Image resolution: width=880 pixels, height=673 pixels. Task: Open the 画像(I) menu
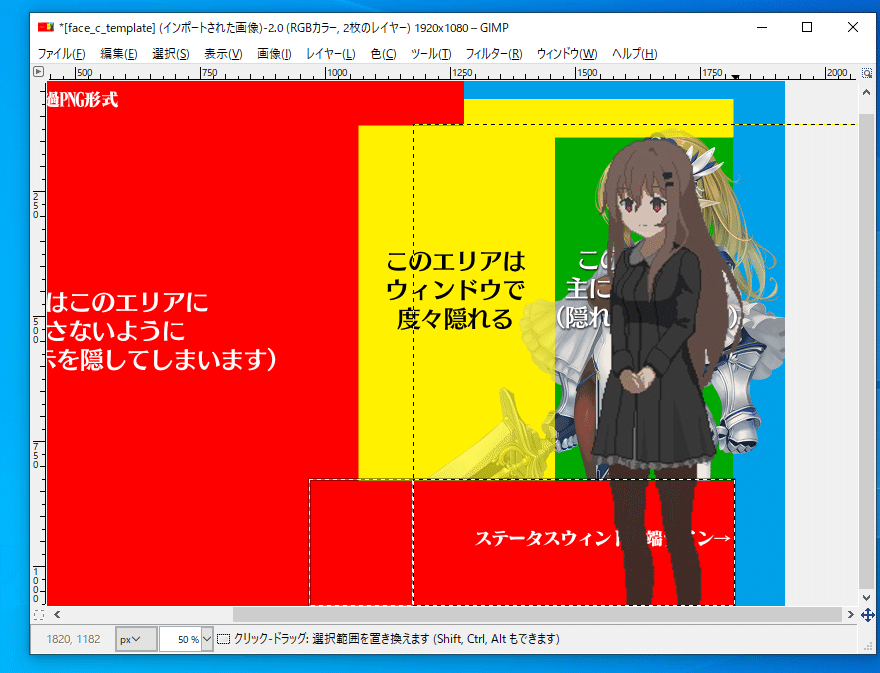tap(274, 54)
